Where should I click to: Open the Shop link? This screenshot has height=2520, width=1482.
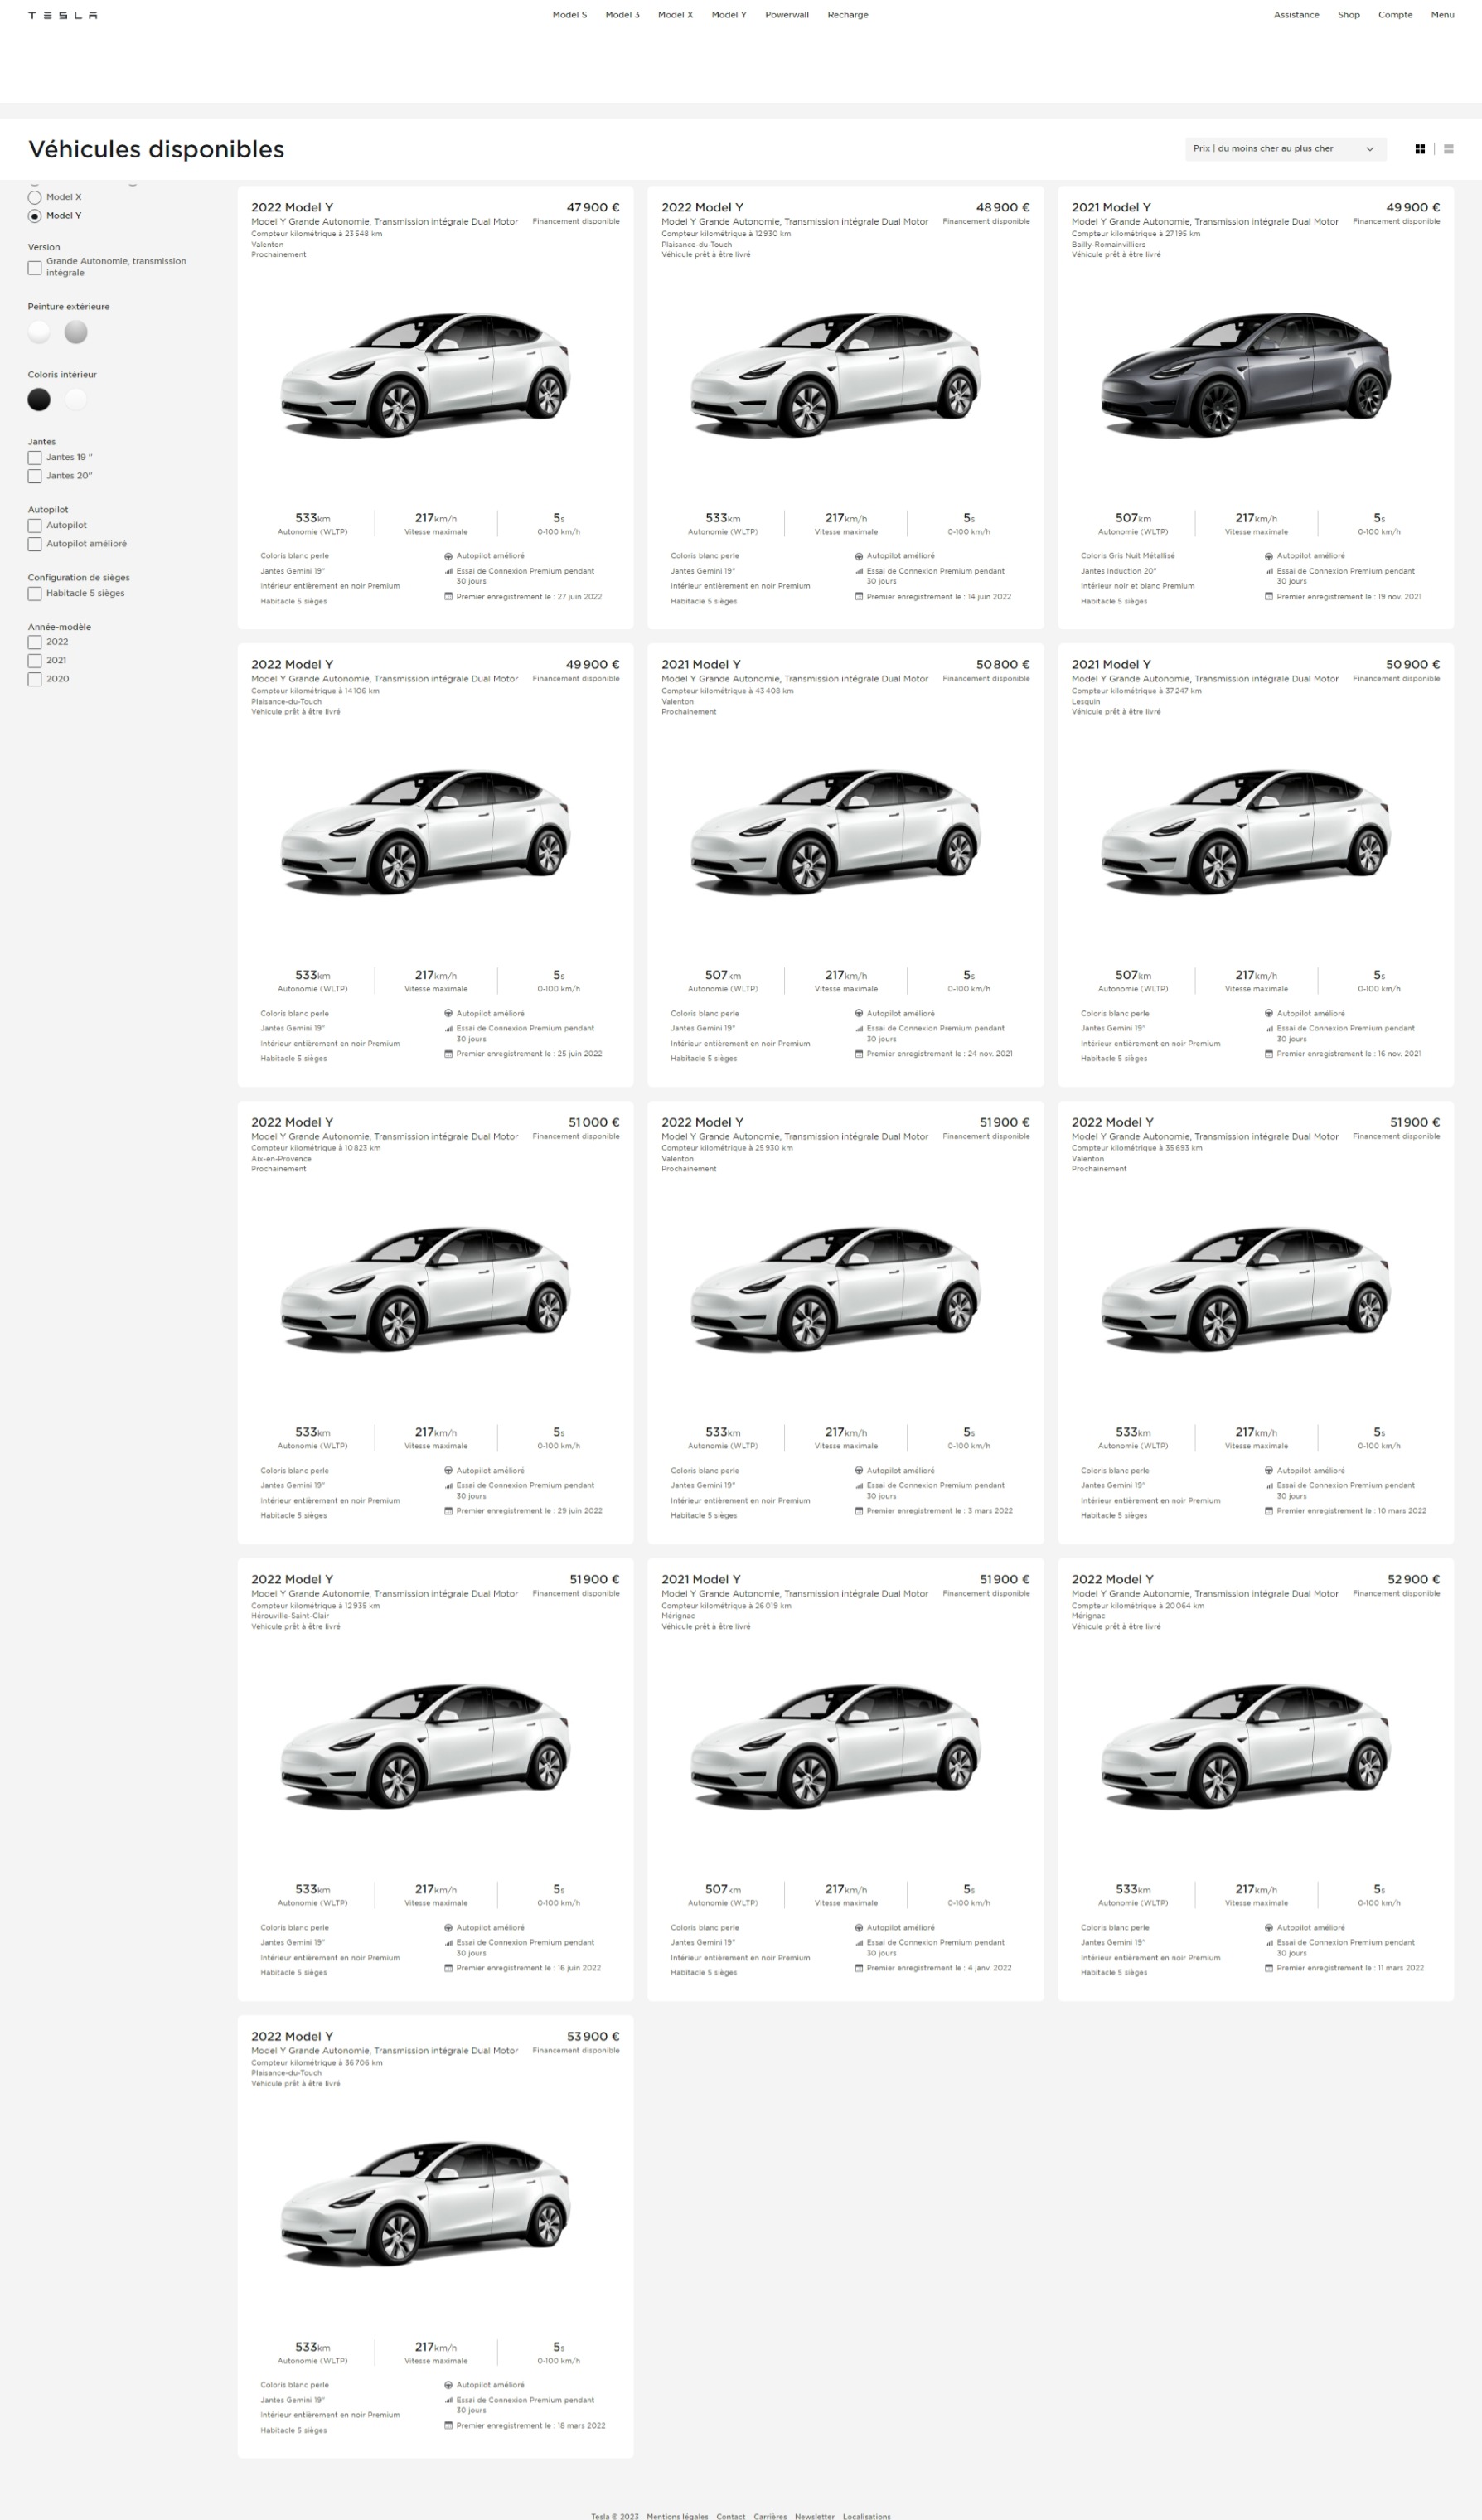(x=1349, y=15)
